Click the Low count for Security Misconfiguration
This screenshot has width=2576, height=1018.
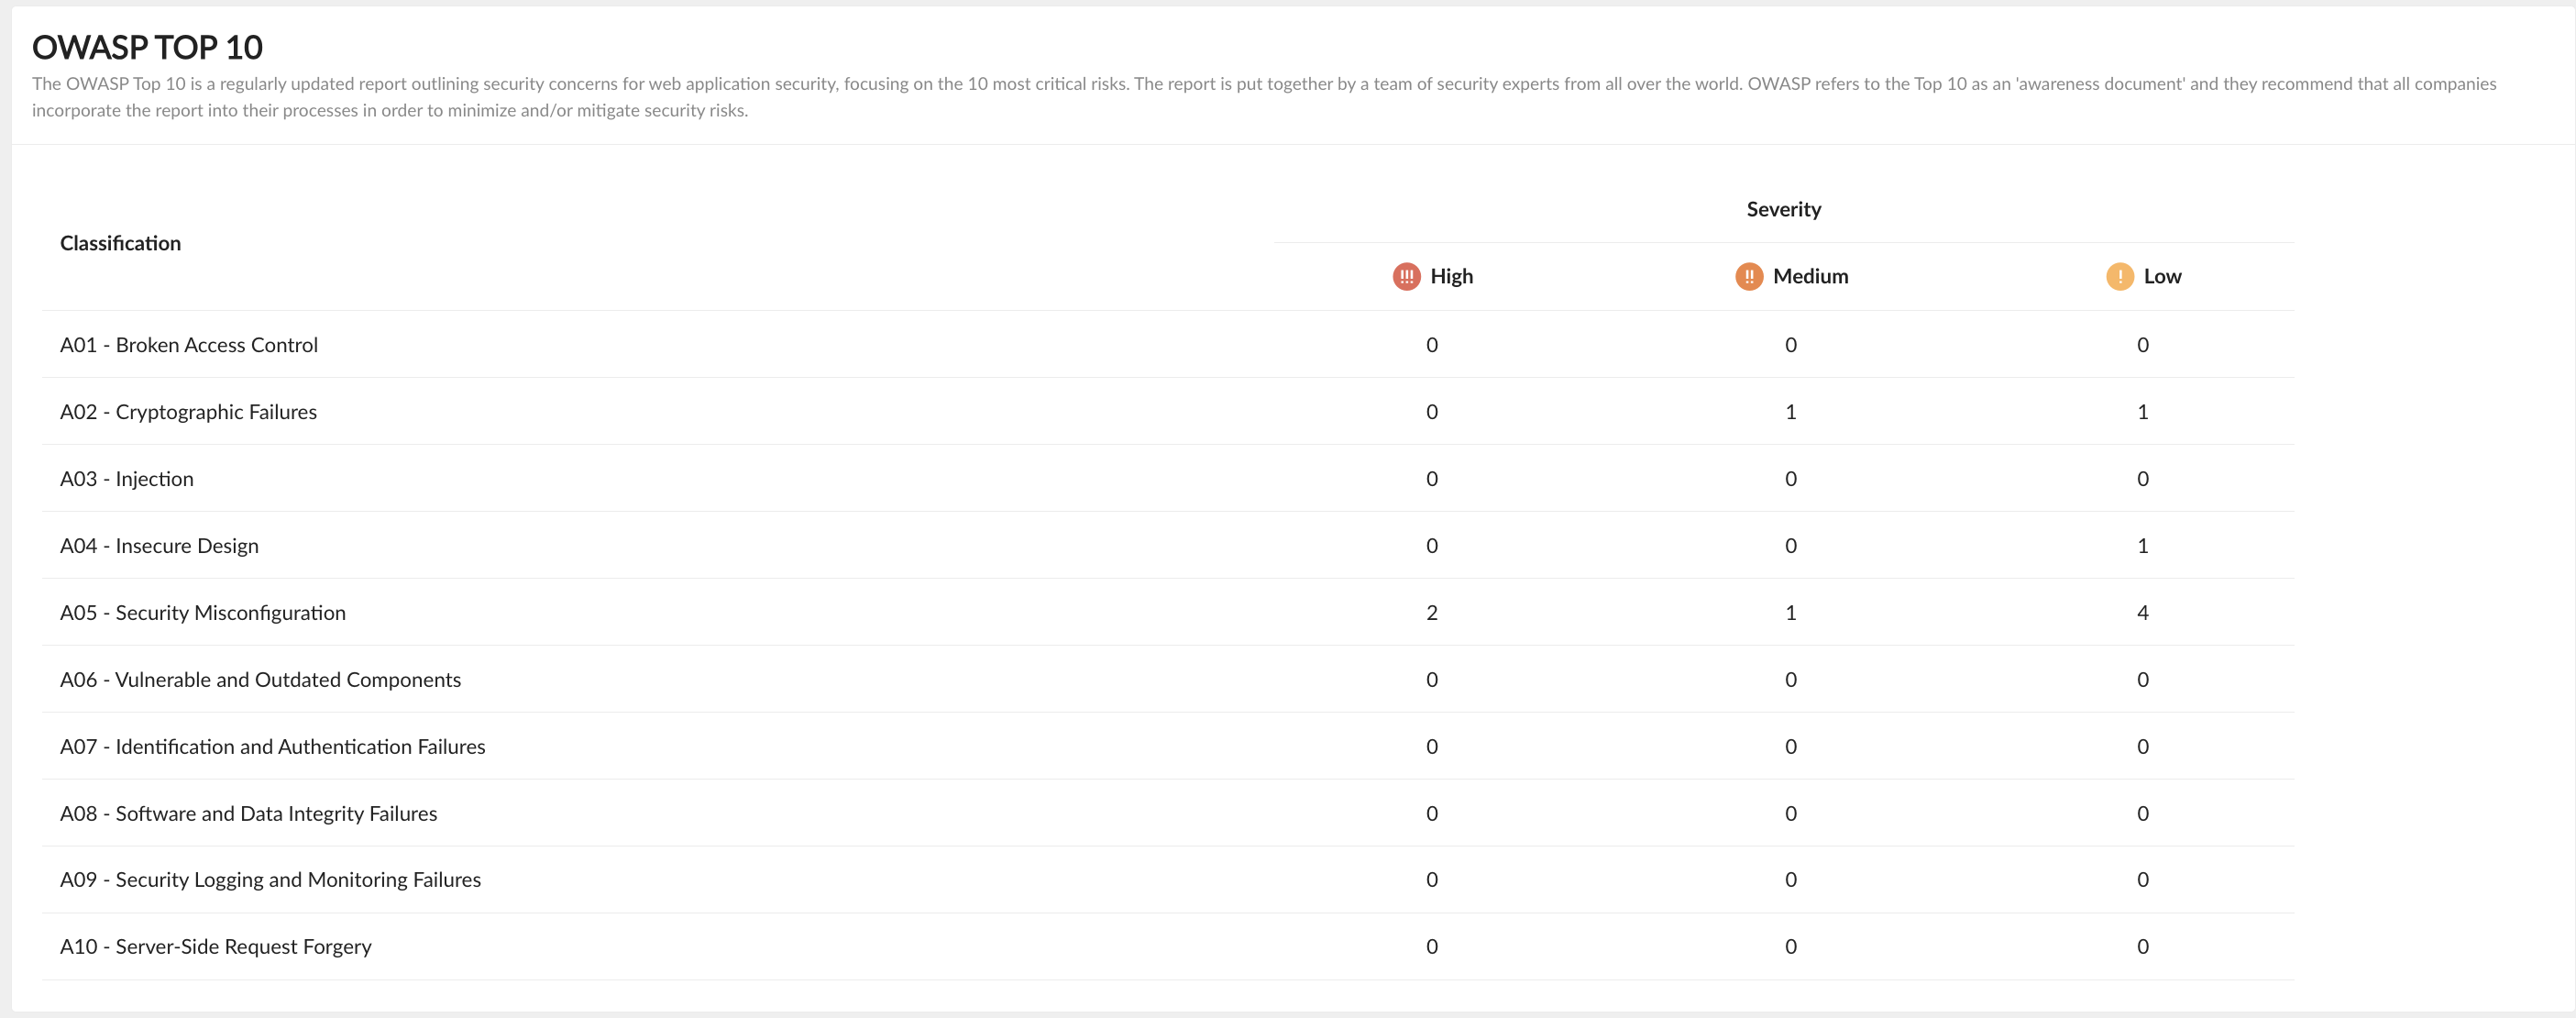coord(2142,613)
